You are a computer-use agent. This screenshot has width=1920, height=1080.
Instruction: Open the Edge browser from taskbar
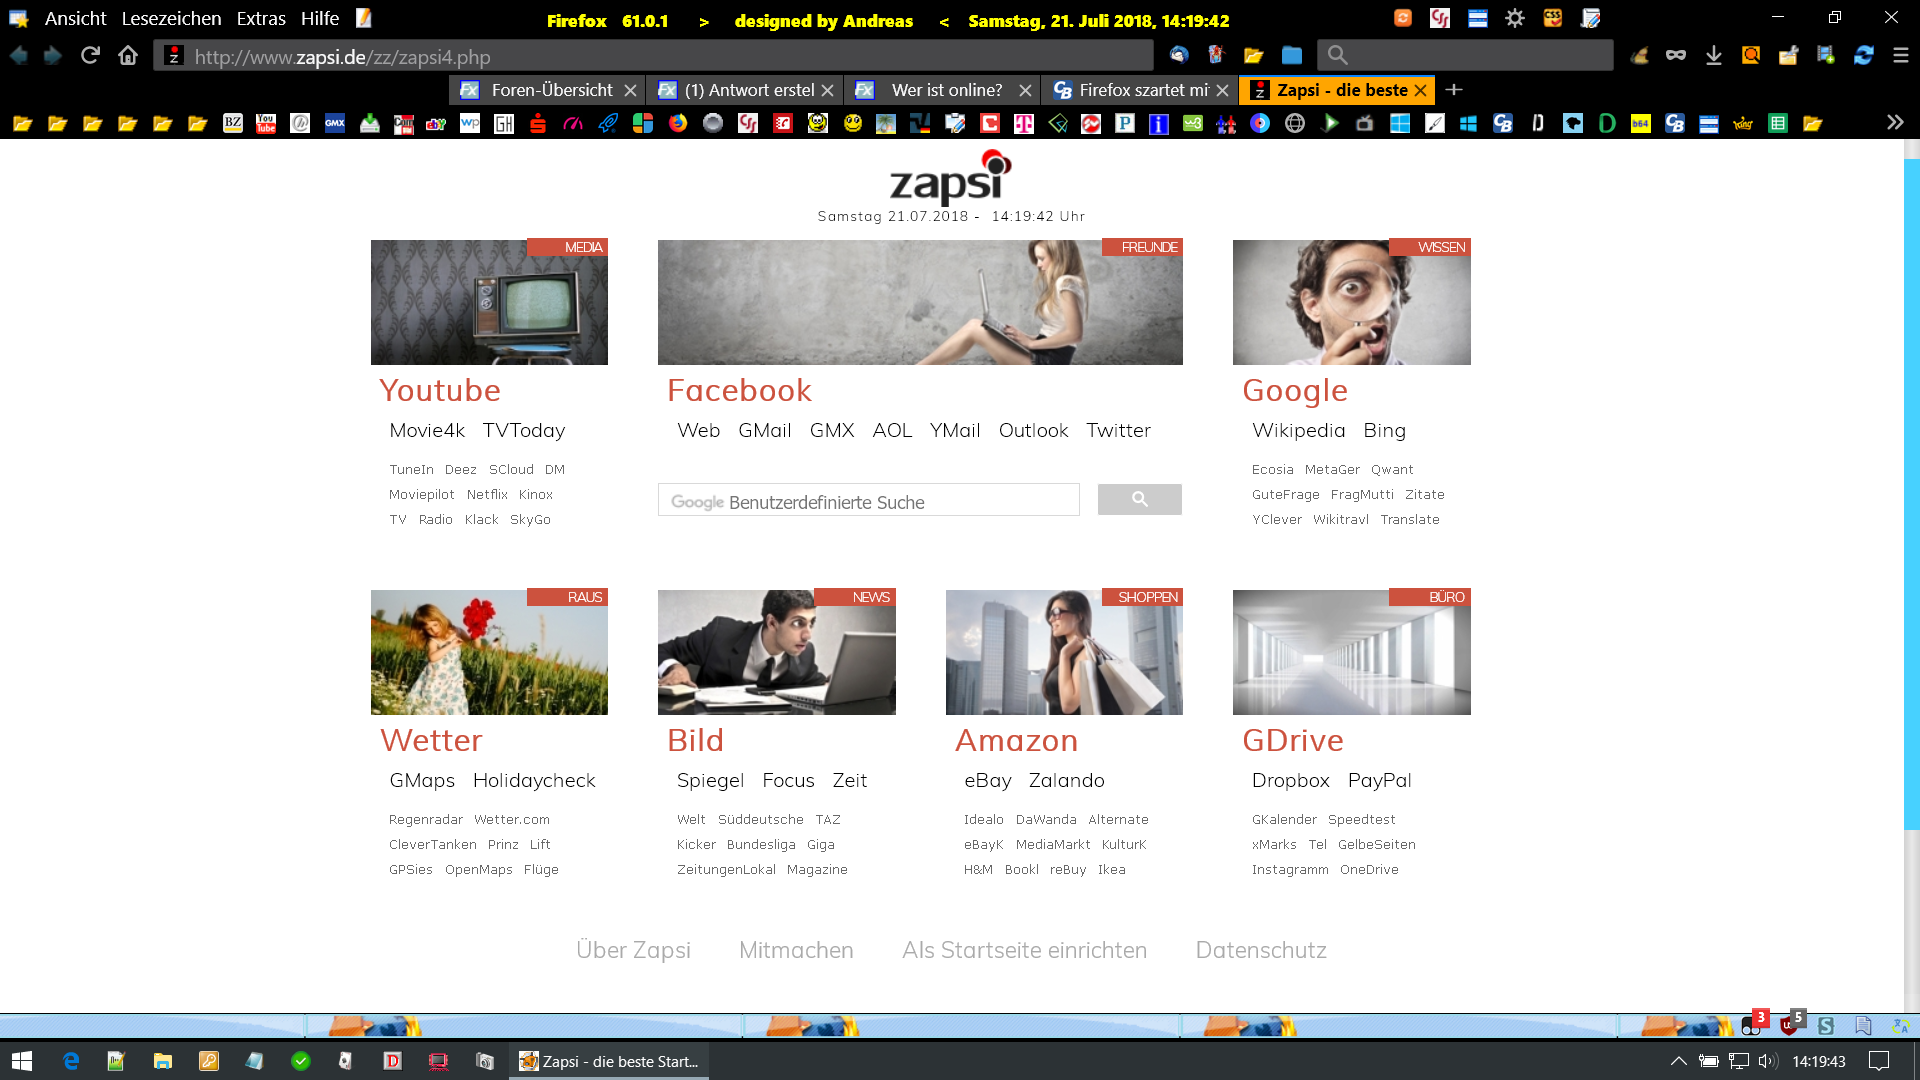(x=71, y=1061)
